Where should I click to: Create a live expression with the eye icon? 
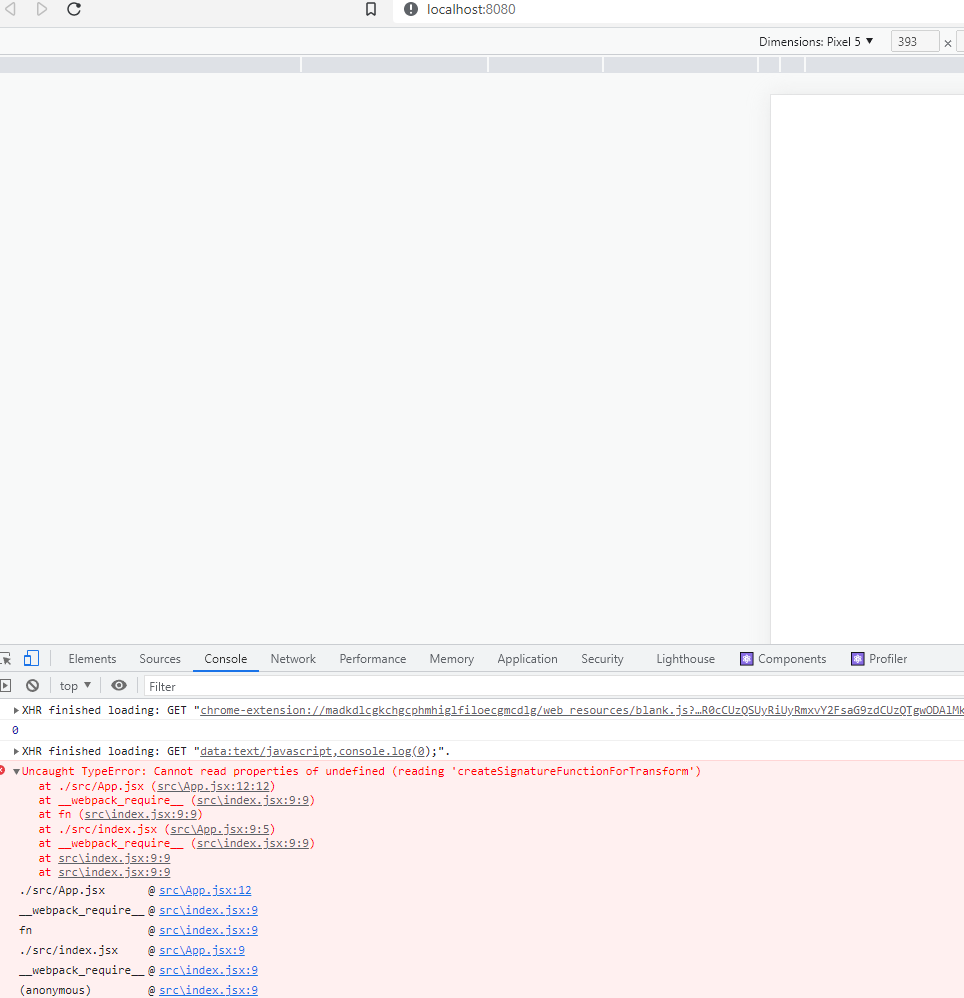(x=119, y=685)
